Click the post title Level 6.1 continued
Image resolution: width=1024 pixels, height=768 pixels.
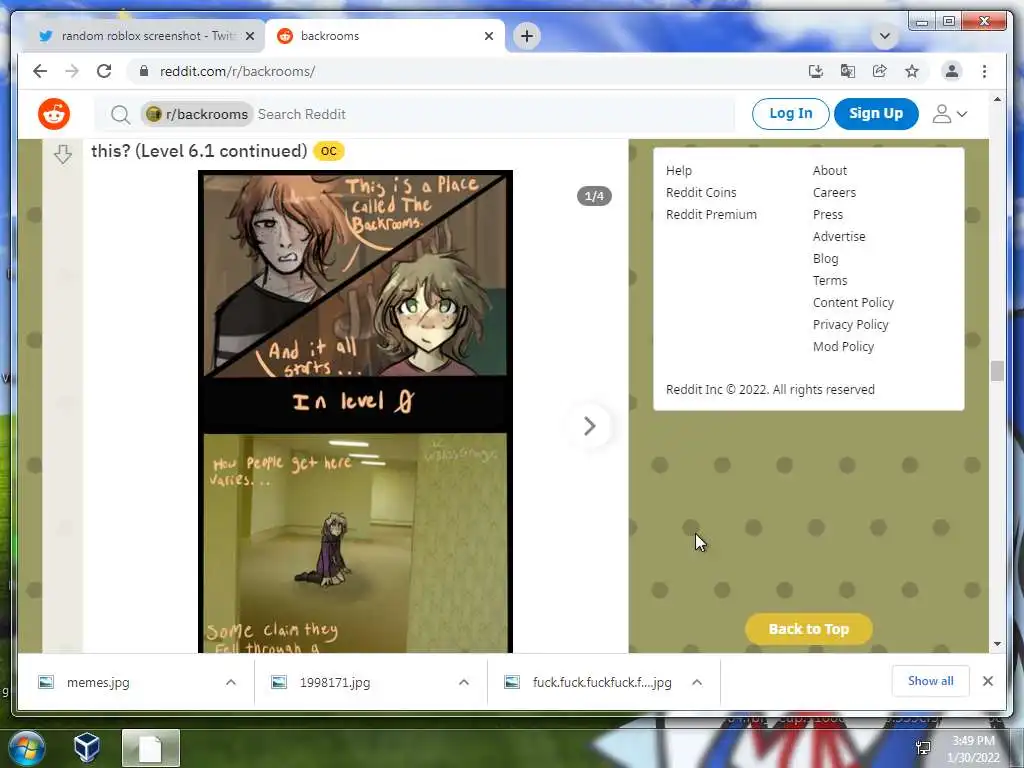tap(199, 151)
